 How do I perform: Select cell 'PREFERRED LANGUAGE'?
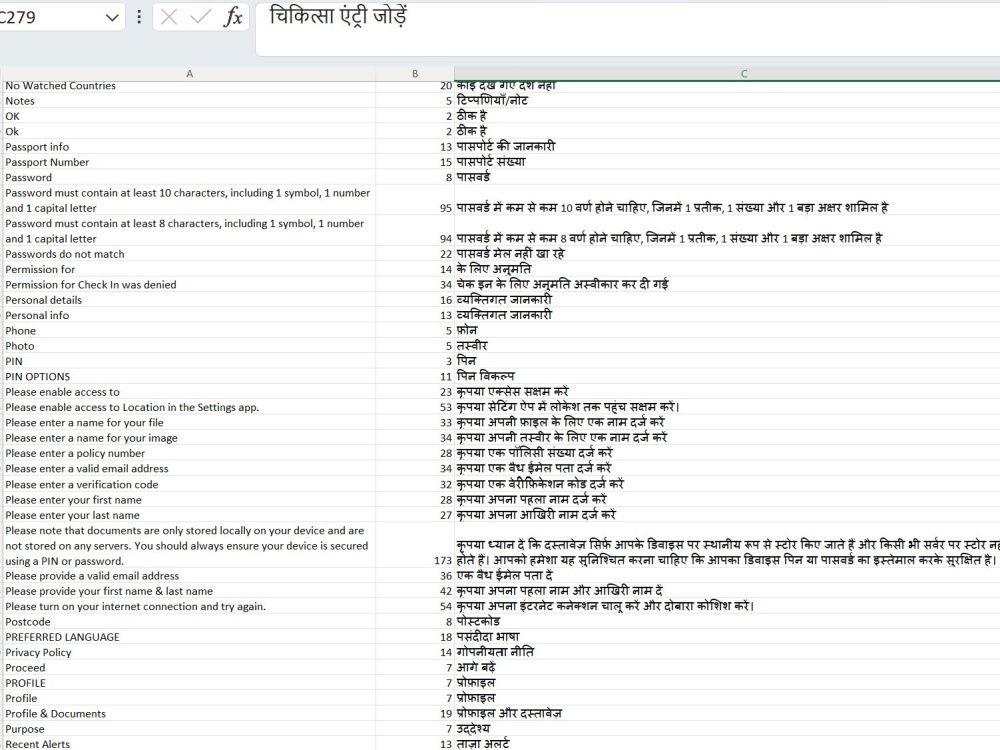[x=189, y=636]
